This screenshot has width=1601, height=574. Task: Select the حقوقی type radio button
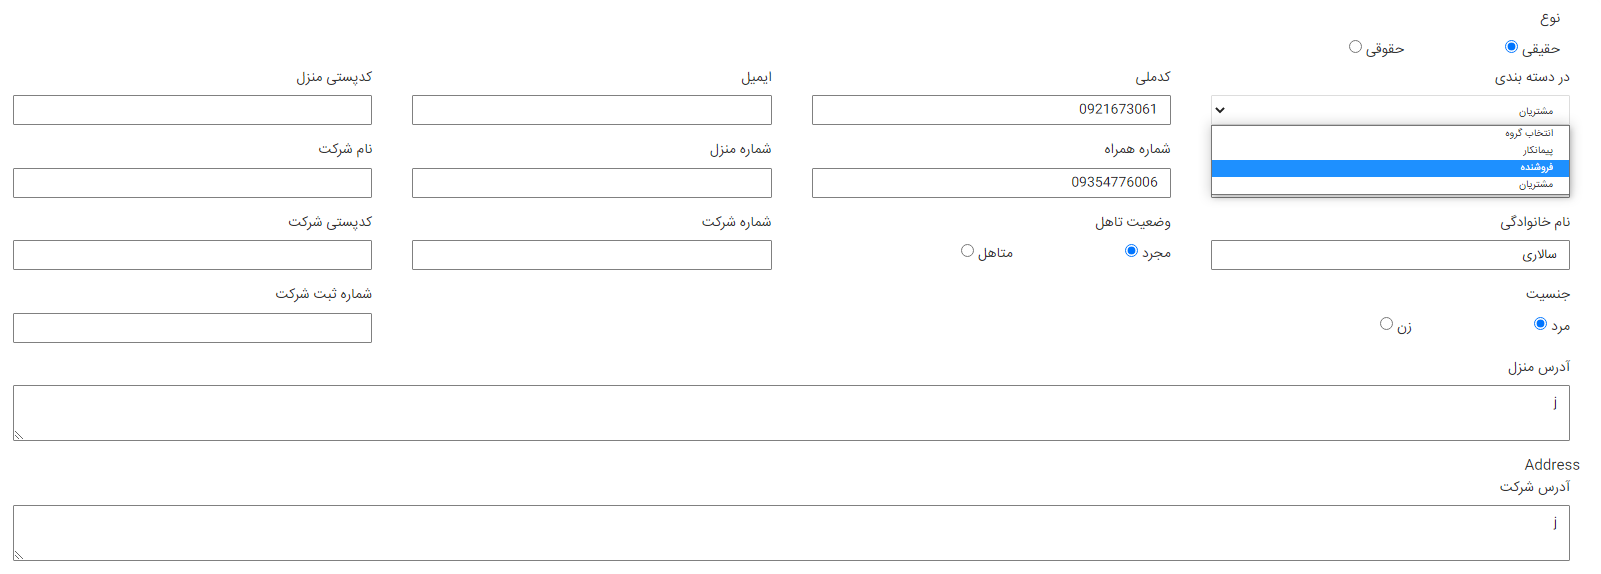pyautogui.click(x=1355, y=47)
